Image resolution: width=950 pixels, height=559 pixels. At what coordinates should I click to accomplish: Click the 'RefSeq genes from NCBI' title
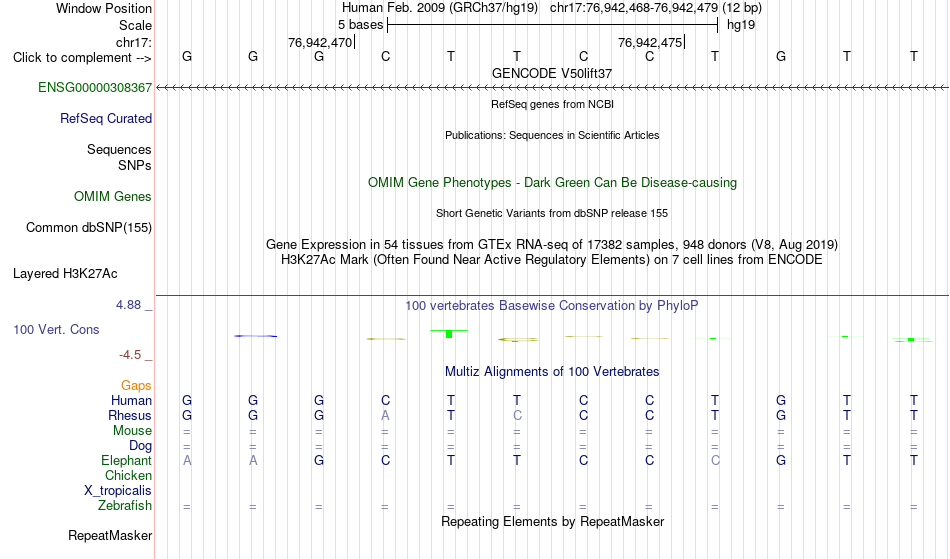(x=552, y=104)
